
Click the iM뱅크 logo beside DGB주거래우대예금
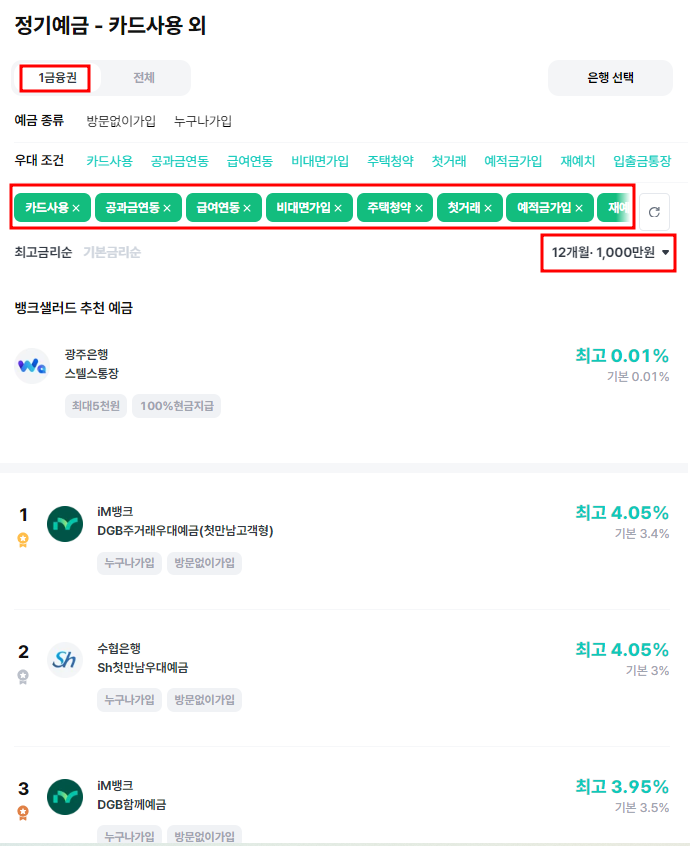pyautogui.click(x=65, y=523)
